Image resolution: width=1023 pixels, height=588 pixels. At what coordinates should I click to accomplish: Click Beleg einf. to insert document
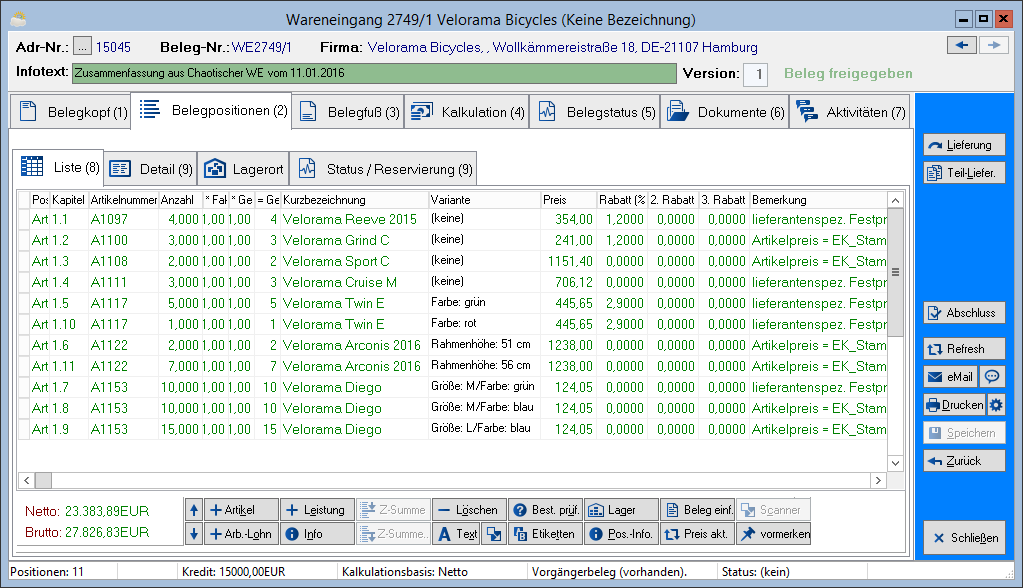click(697, 510)
